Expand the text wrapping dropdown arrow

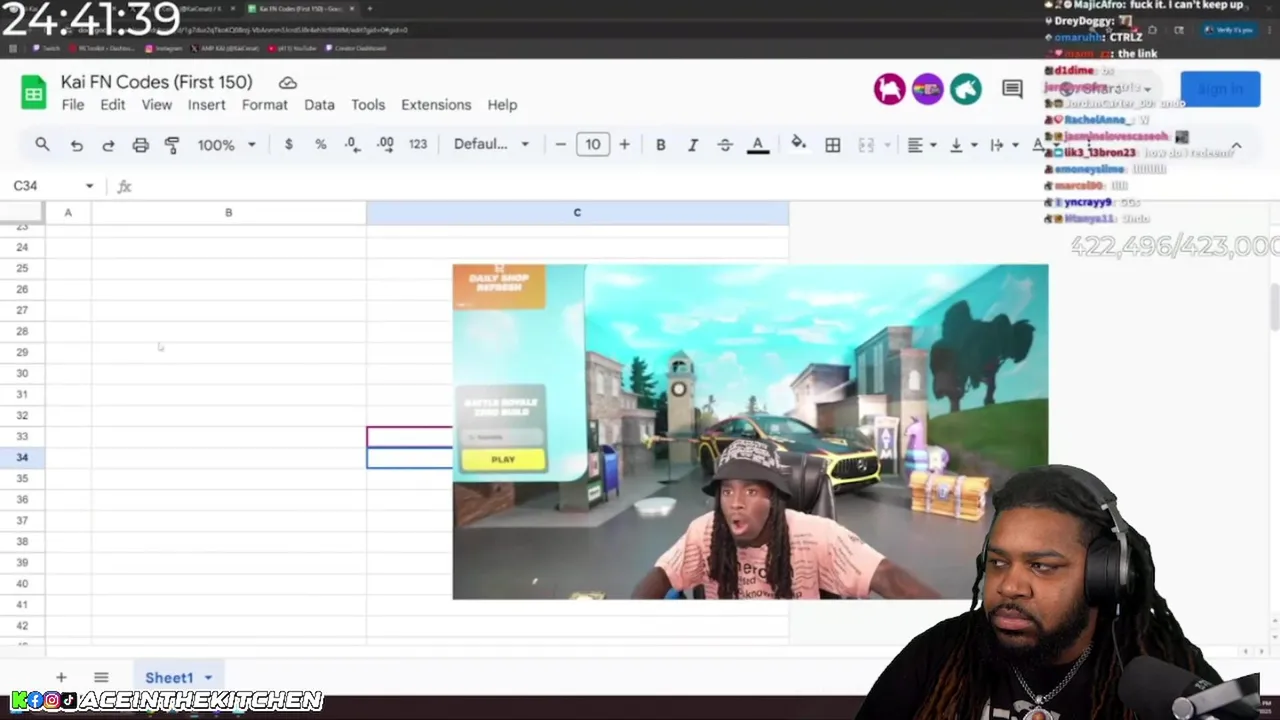[x=1015, y=145]
